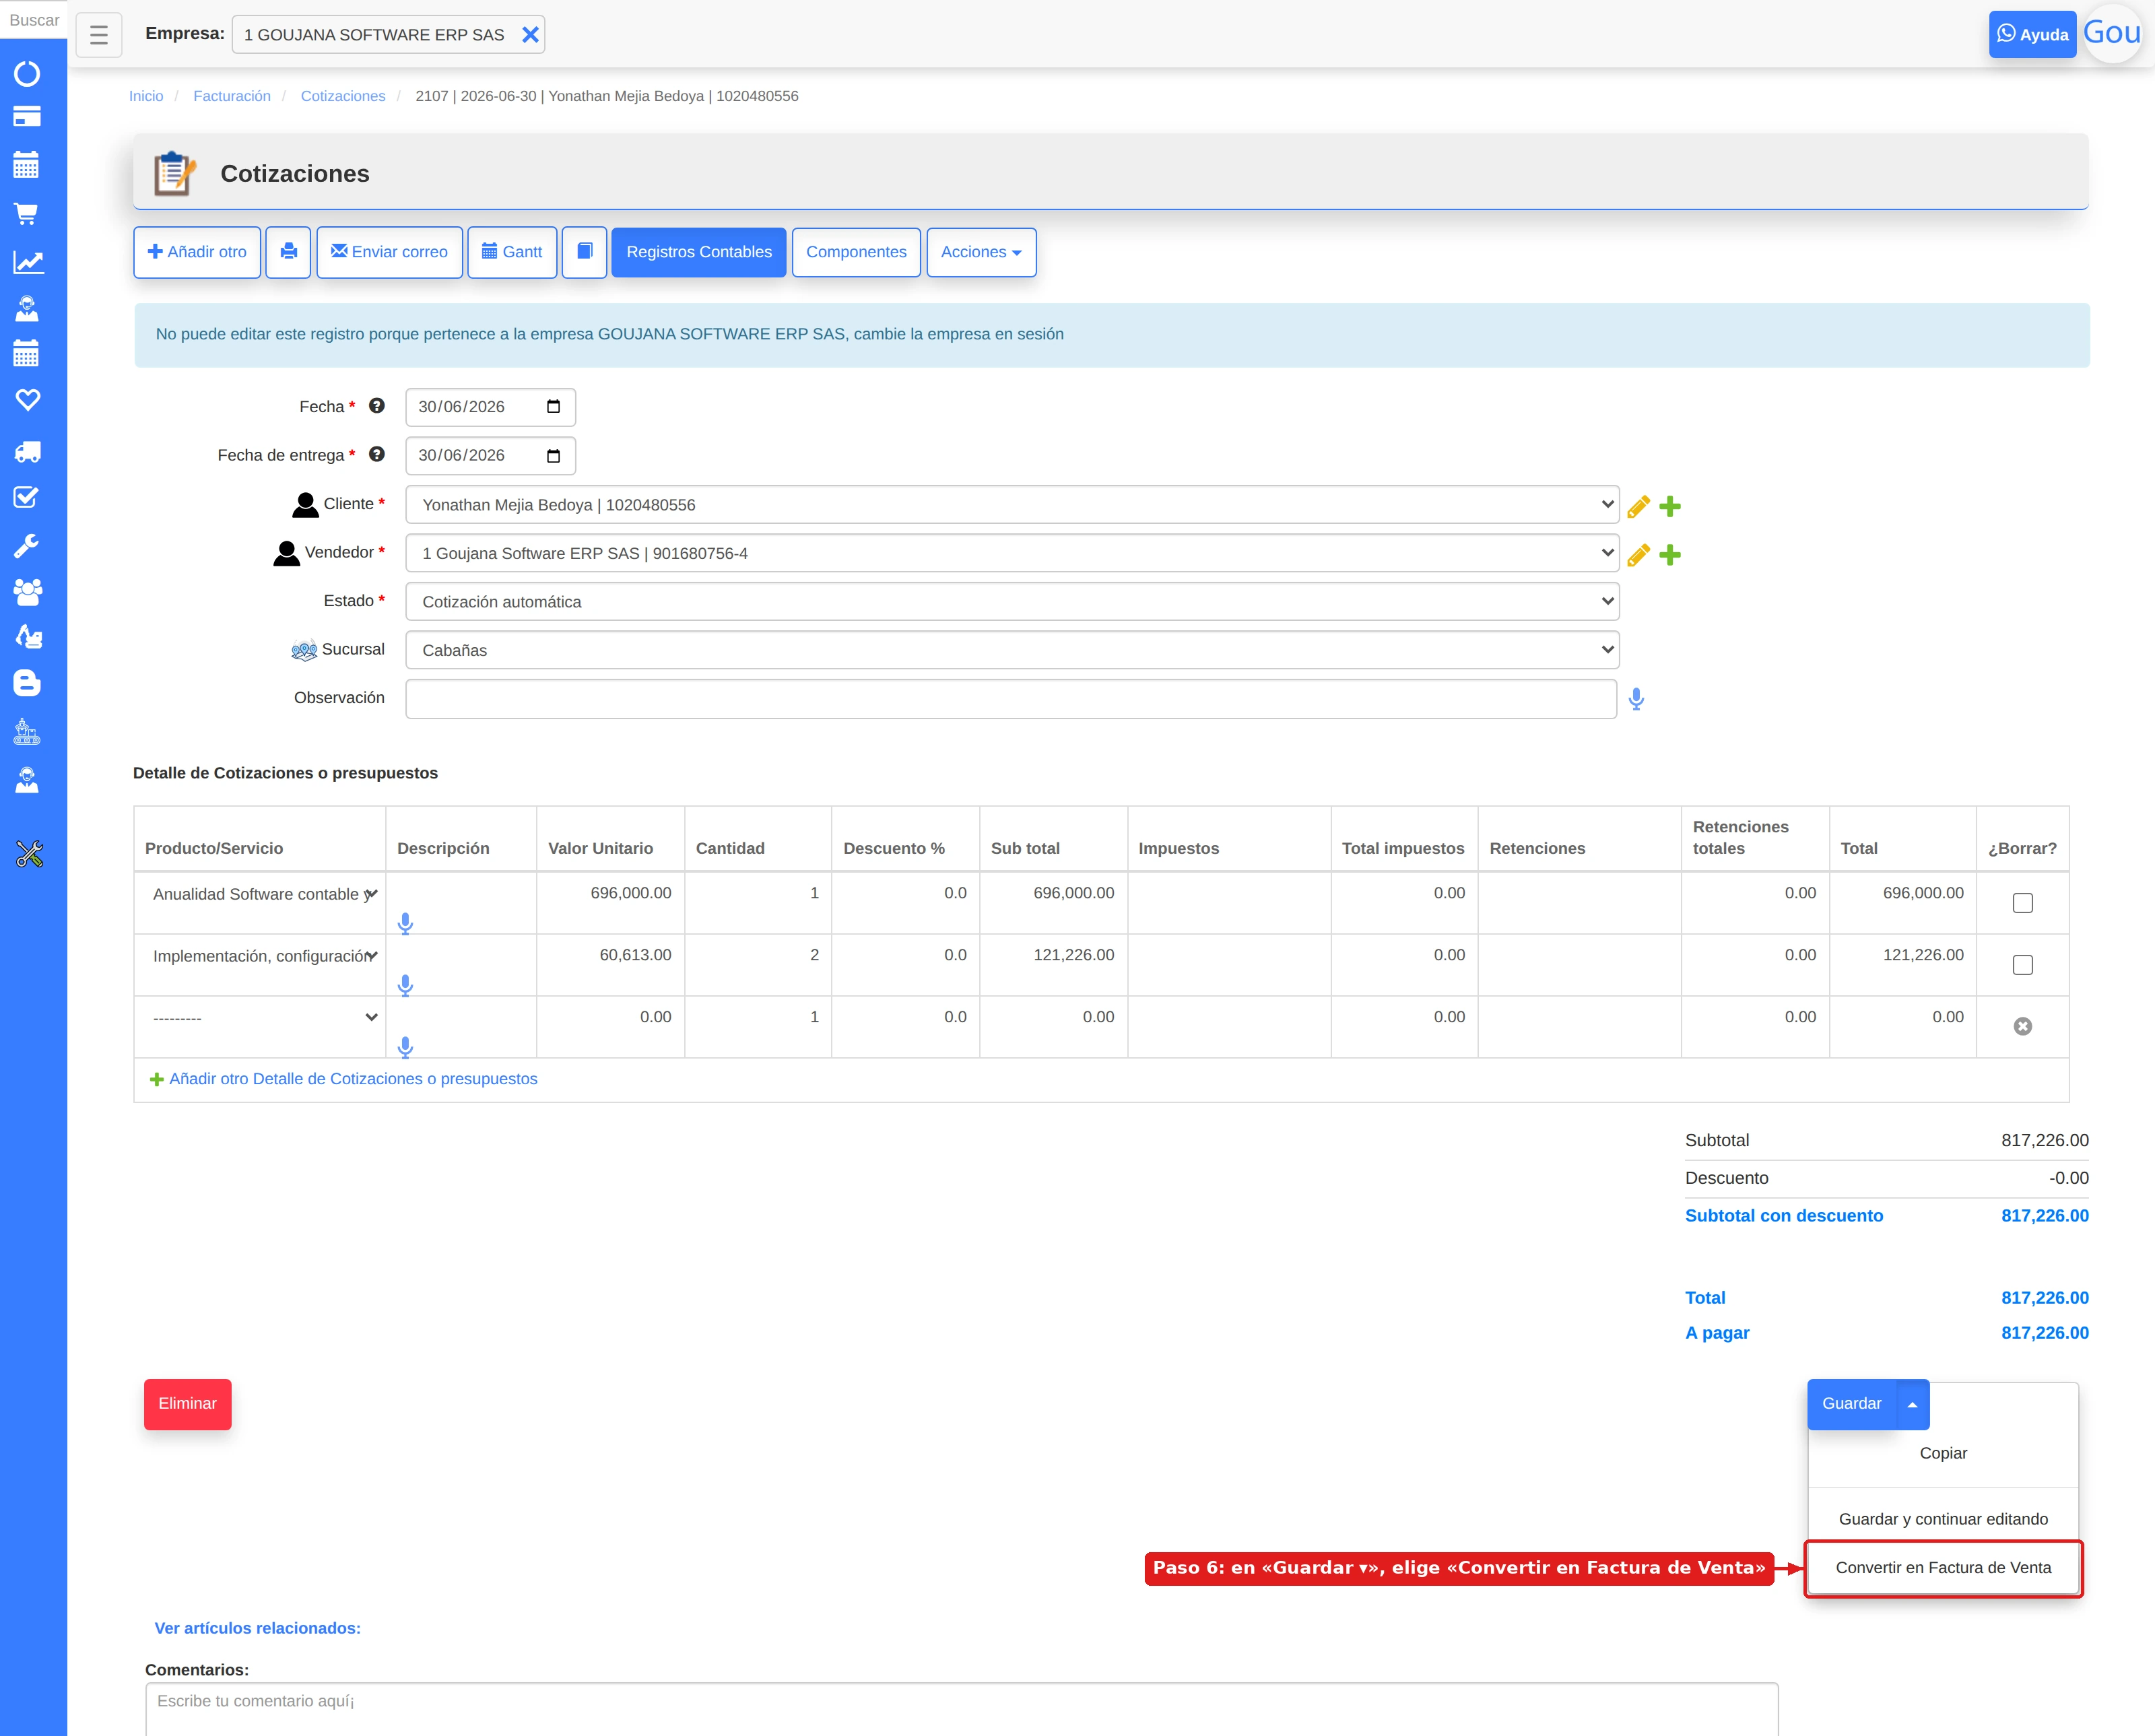Open the hamburger menu icon

coord(98,35)
